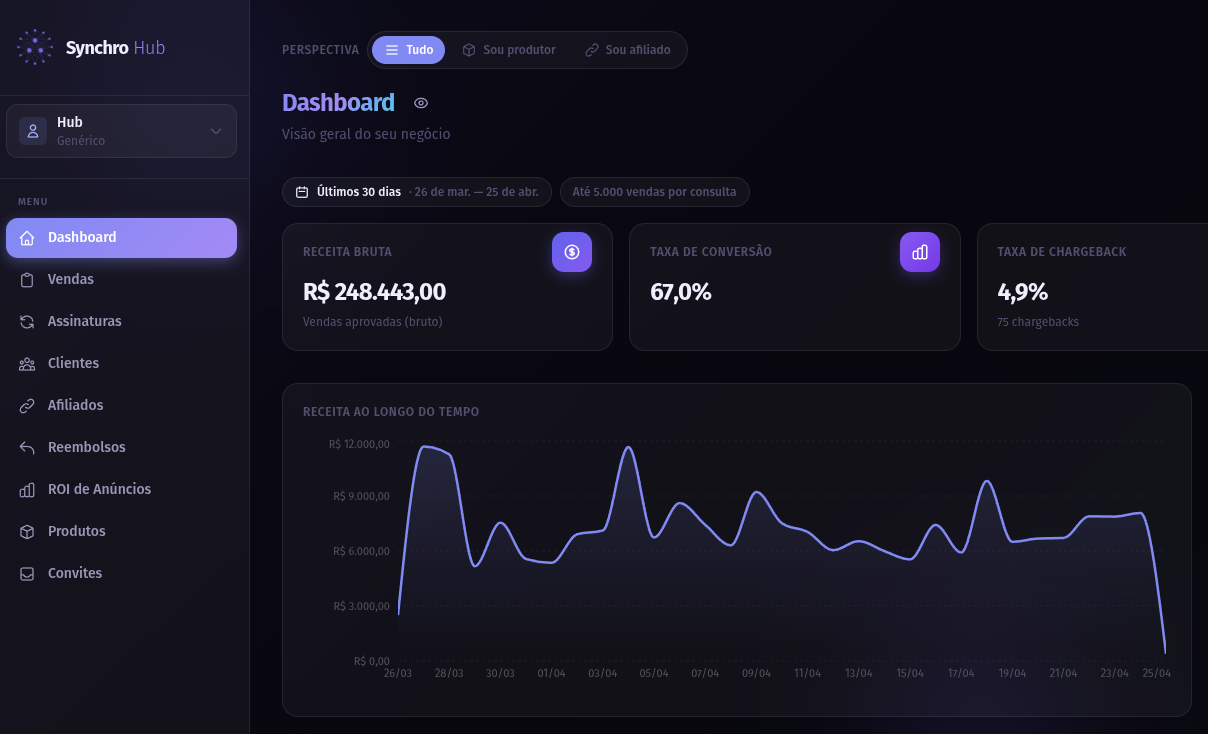Click the bar chart icon for ROI de Anúncios
1208x734 pixels.
point(27,490)
